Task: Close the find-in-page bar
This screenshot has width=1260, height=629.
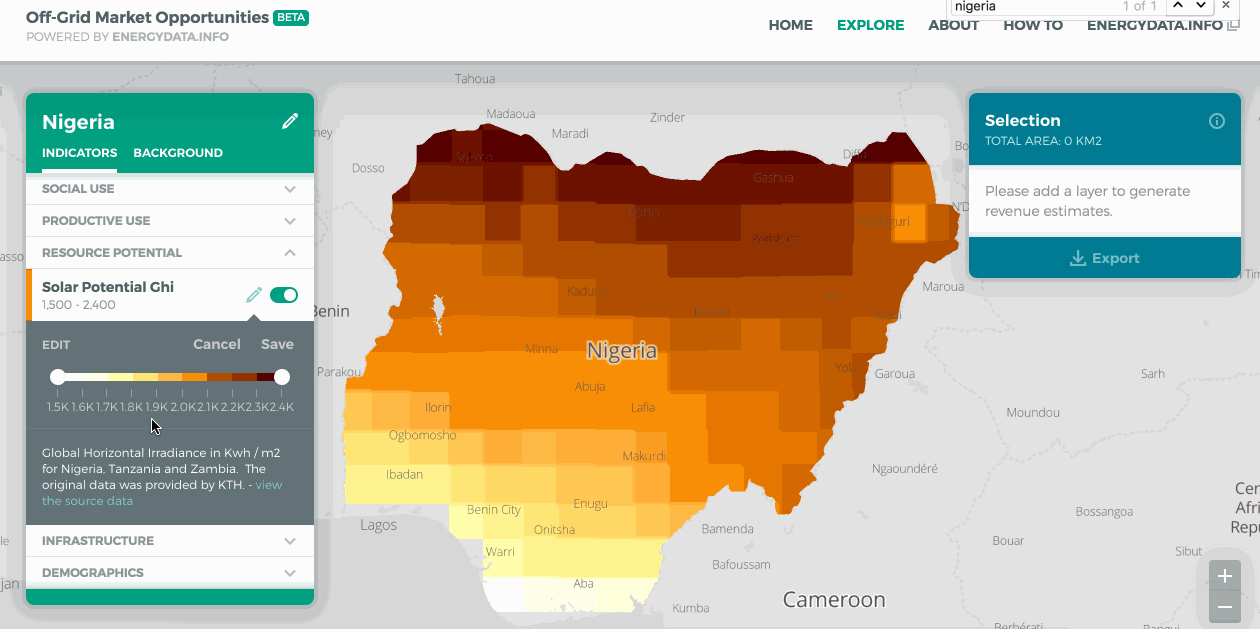Action: click(x=1226, y=6)
